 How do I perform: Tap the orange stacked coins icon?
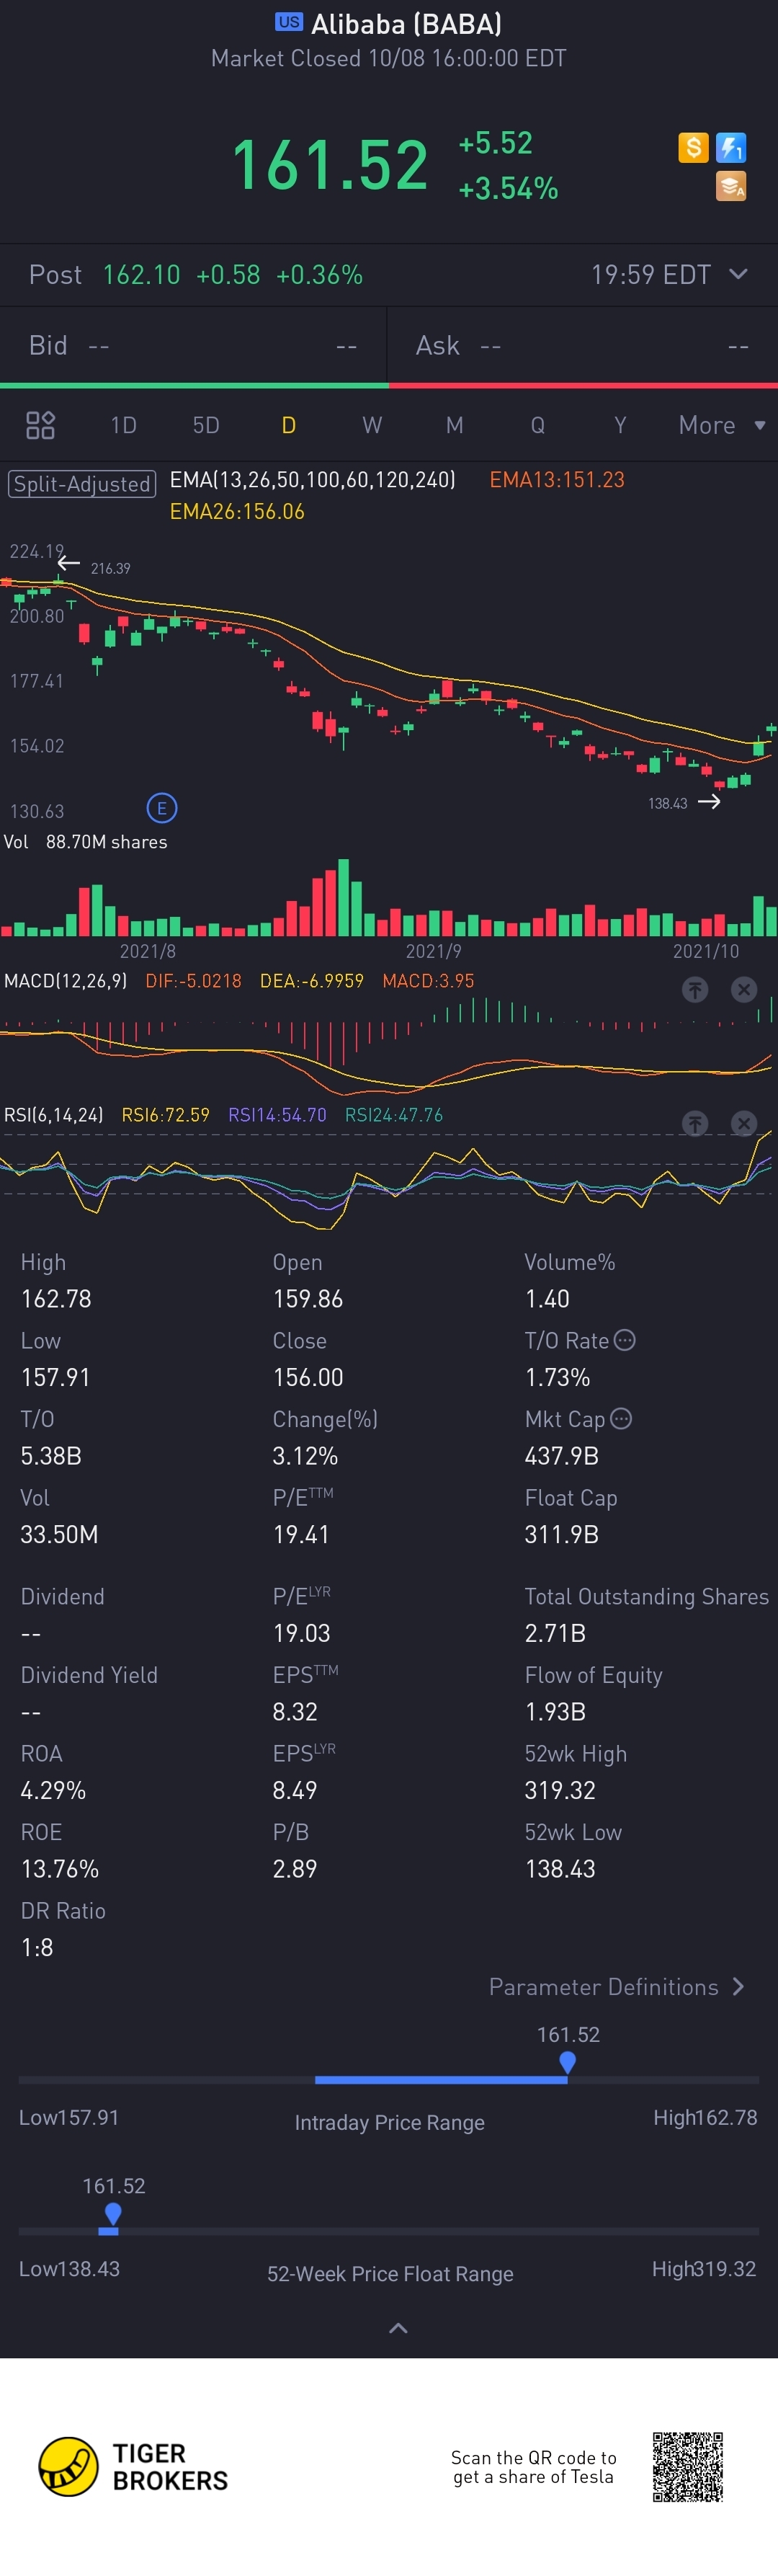[731, 186]
